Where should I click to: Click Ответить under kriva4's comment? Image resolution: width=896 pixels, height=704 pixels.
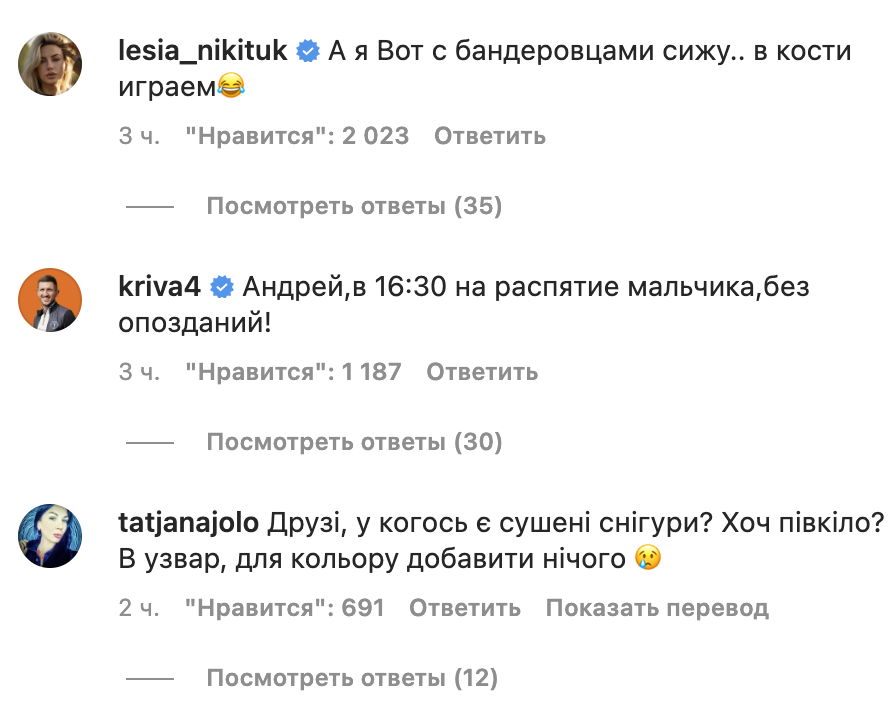pos(481,371)
